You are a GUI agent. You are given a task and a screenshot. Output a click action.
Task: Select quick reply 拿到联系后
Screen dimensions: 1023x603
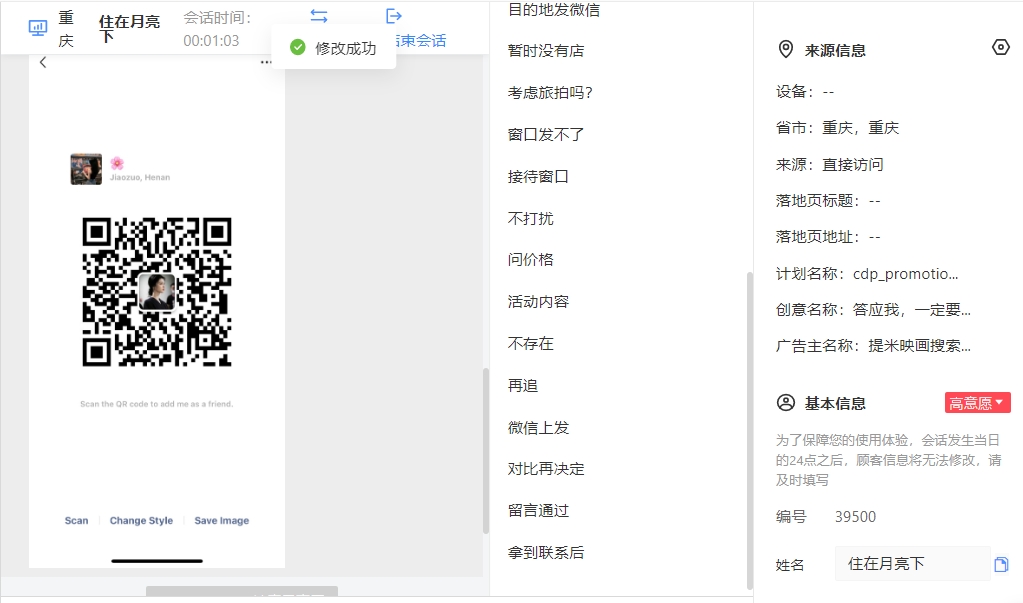coord(545,552)
